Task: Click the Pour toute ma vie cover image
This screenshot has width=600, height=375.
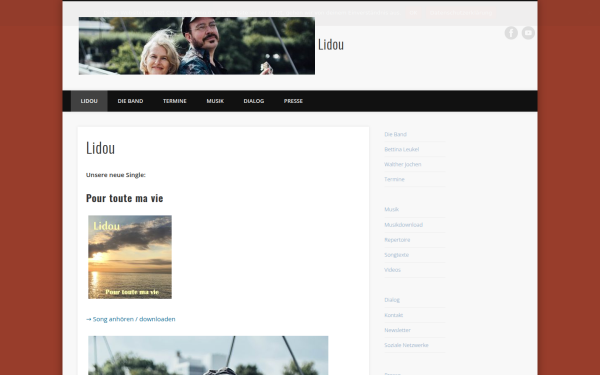Action: (130, 257)
